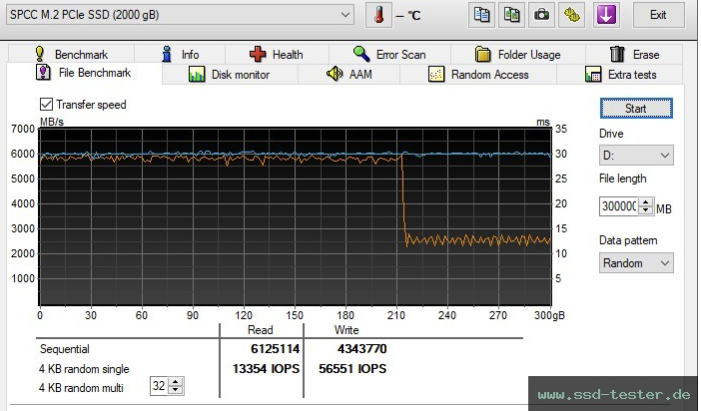This screenshot has width=701, height=411.
Task: Click the File length input field
Action: (619, 206)
